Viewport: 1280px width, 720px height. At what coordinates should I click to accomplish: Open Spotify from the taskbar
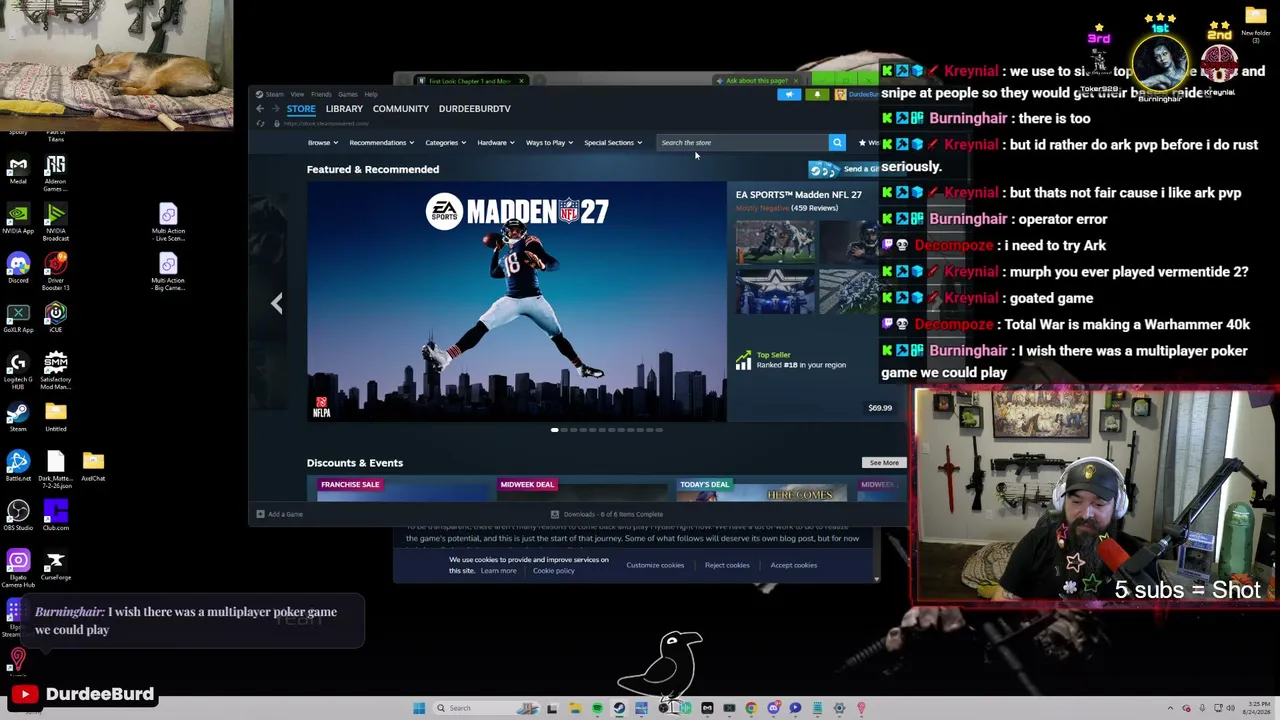(597, 708)
